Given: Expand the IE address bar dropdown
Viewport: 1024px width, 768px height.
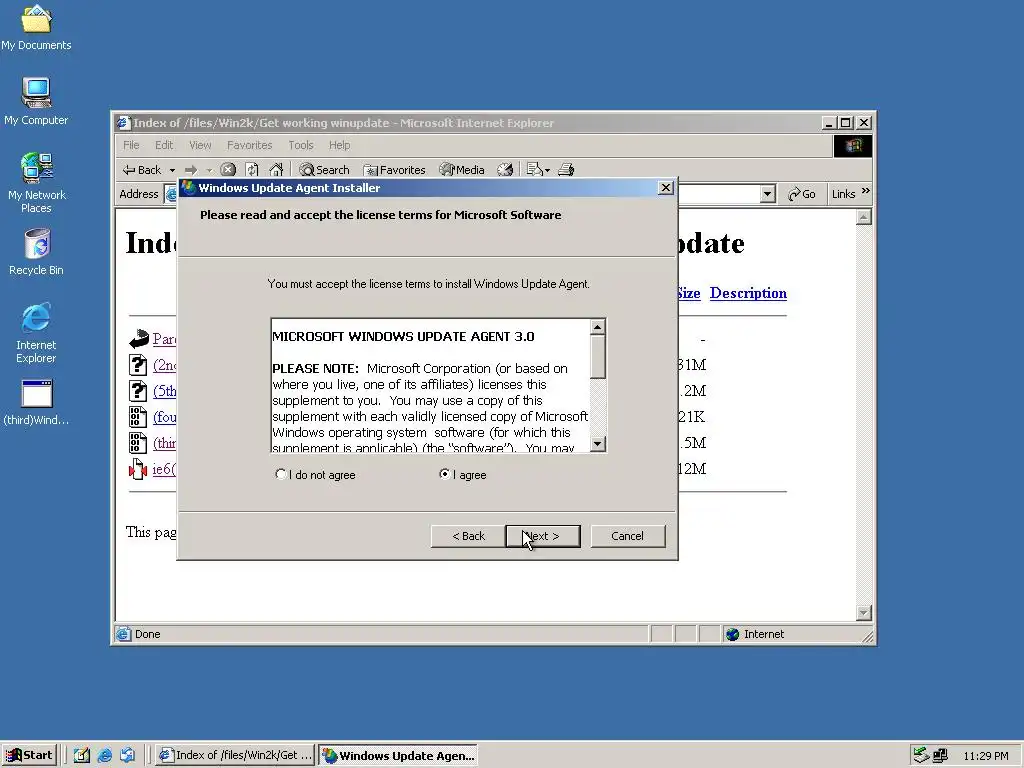Looking at the screenshot, I should point(768,194).
